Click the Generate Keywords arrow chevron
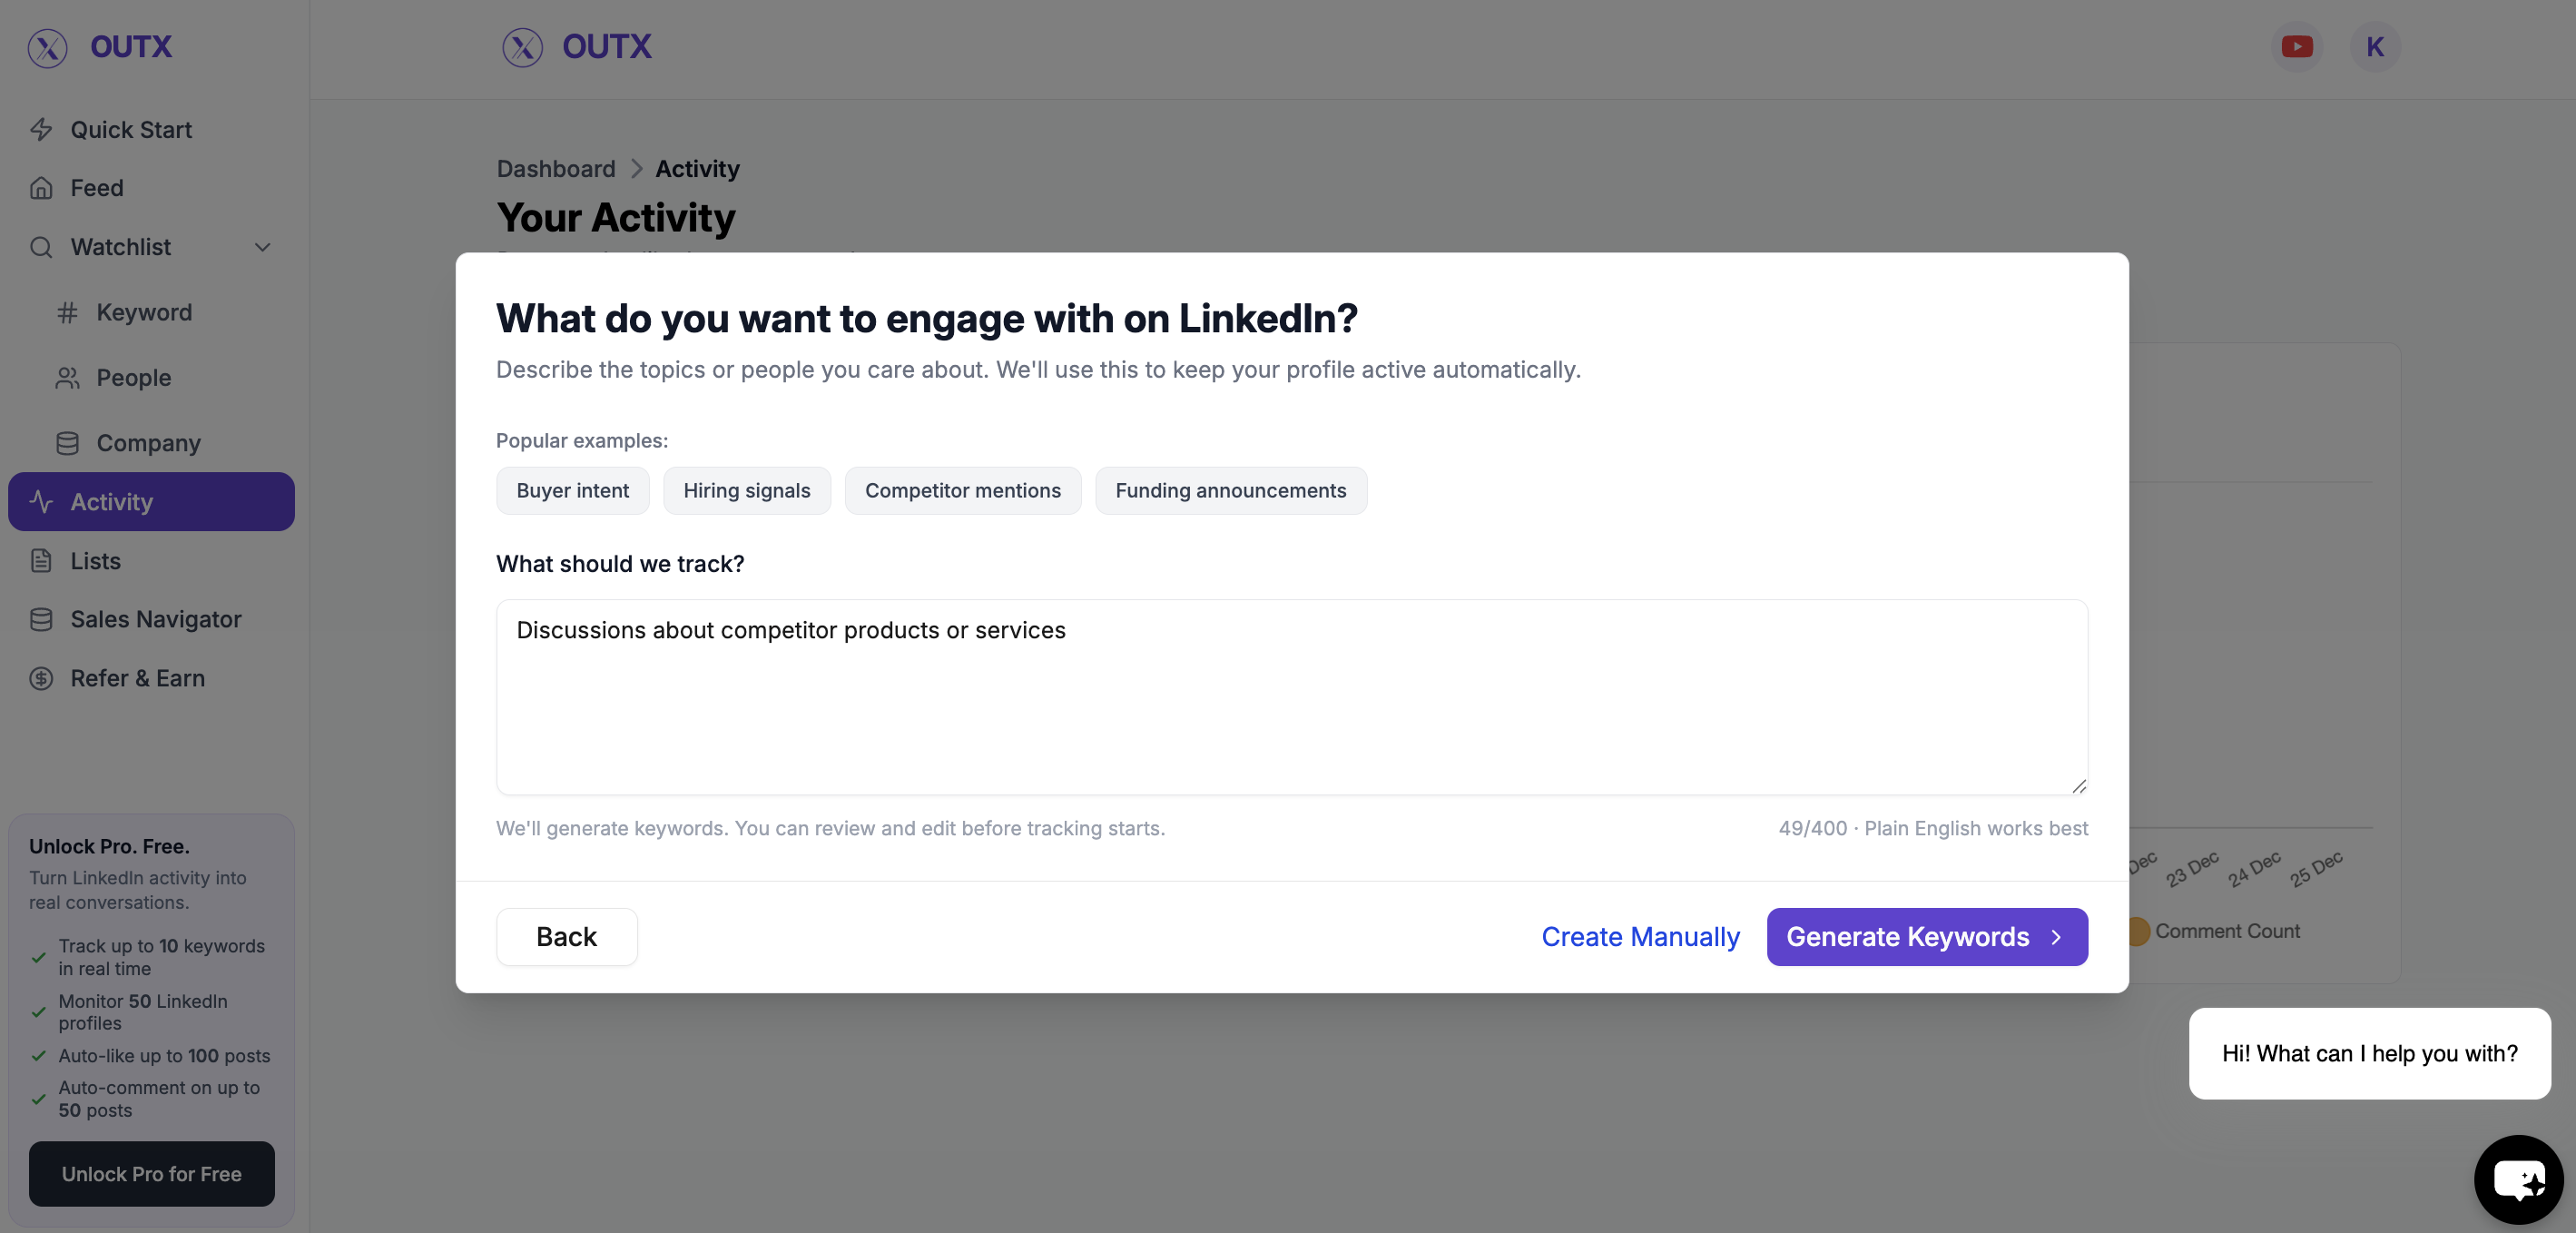The image size is (2576, 1233). coord(2056,937)
